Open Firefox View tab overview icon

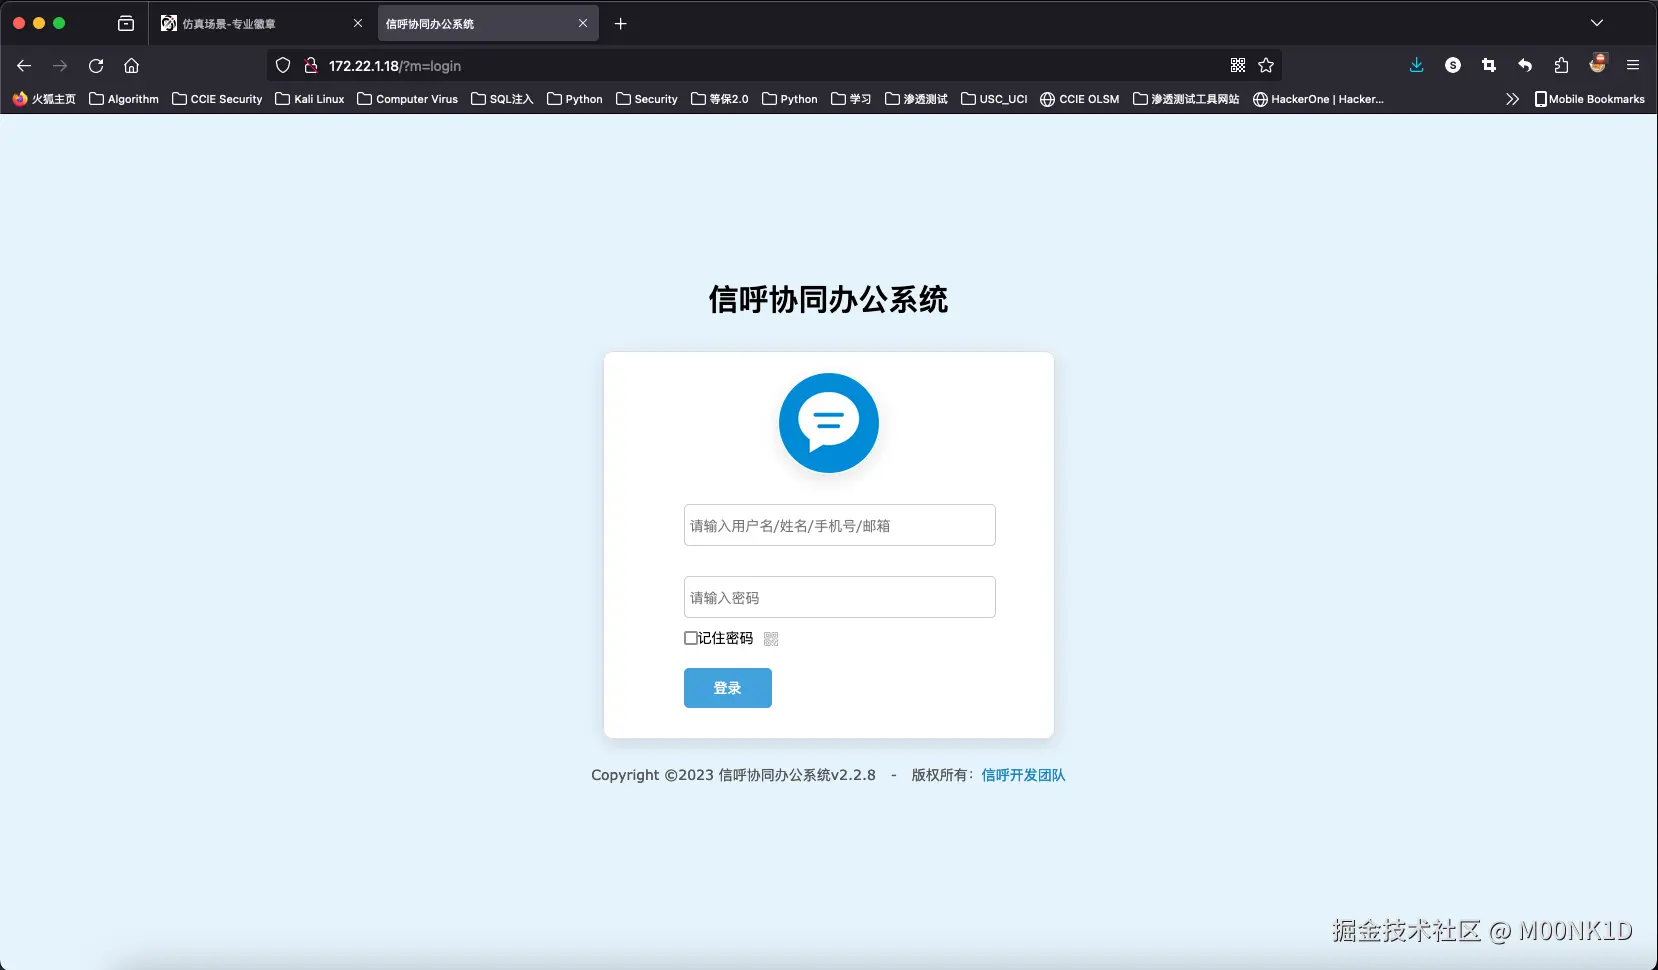pos(126,23)
